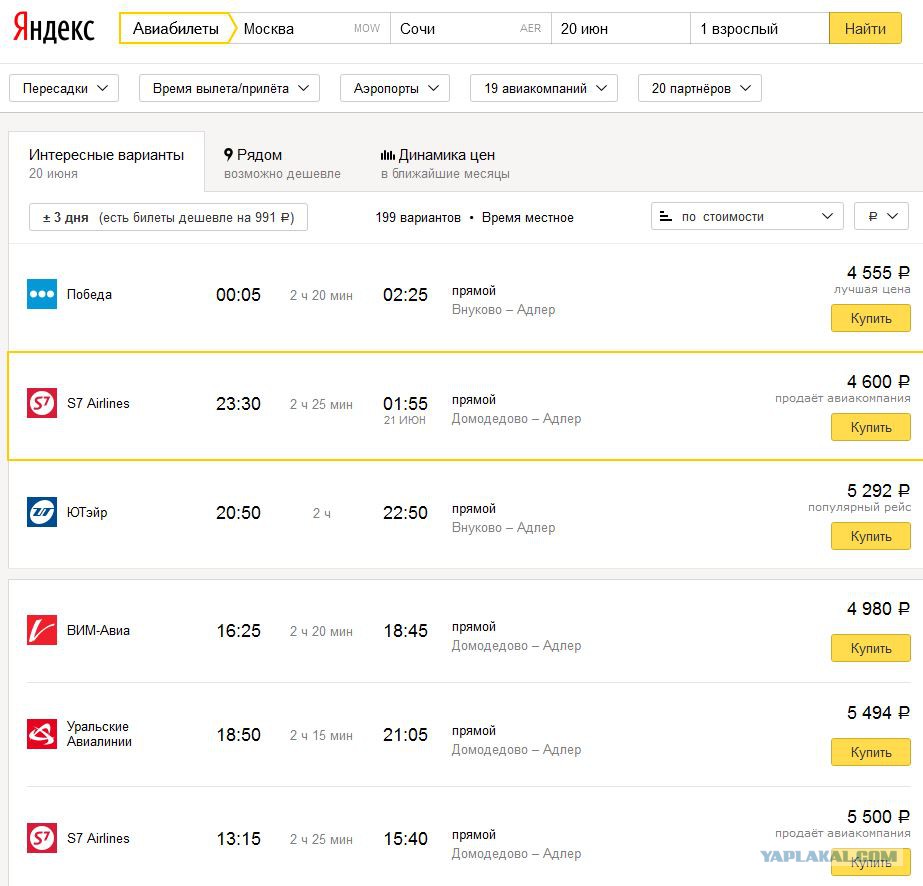Click departure time 16:25

click(238, 631)
